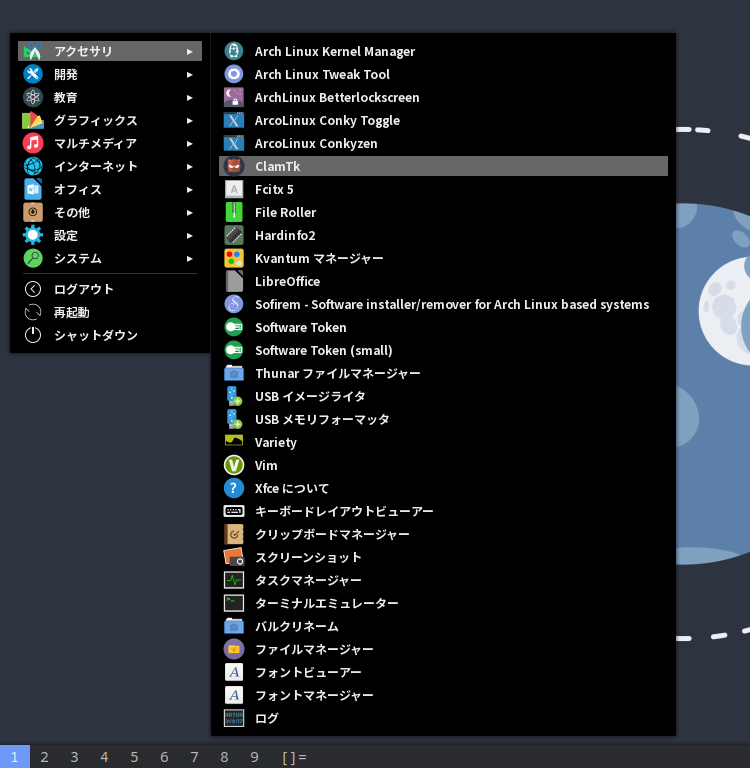Select the オフィス menu category
Viewport: 750px width, 768px height.
pos(78,189)
